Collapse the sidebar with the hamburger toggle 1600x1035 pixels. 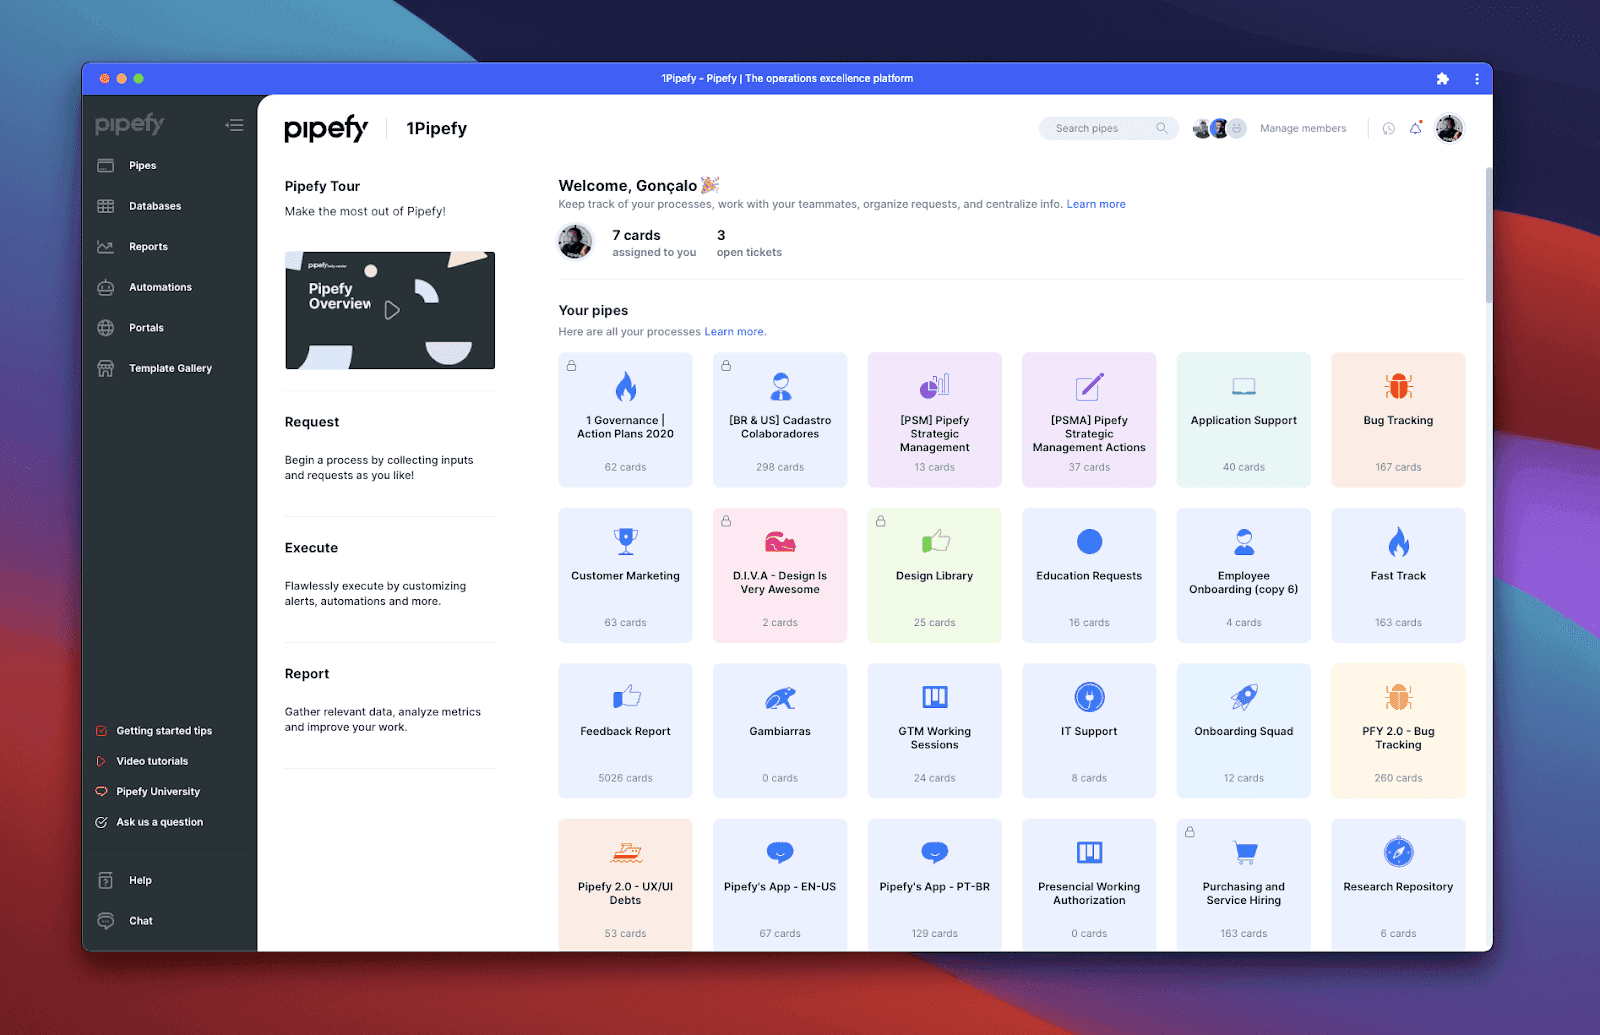click(235, 124)
